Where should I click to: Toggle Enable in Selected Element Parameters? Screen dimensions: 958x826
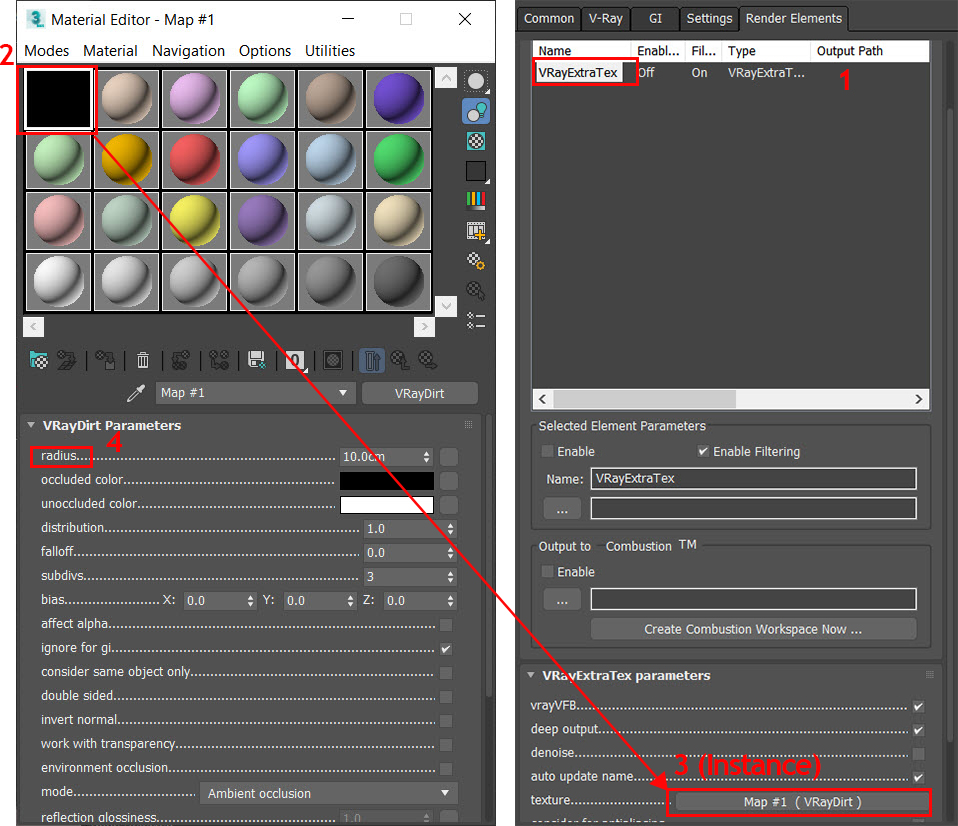(547, 451)
